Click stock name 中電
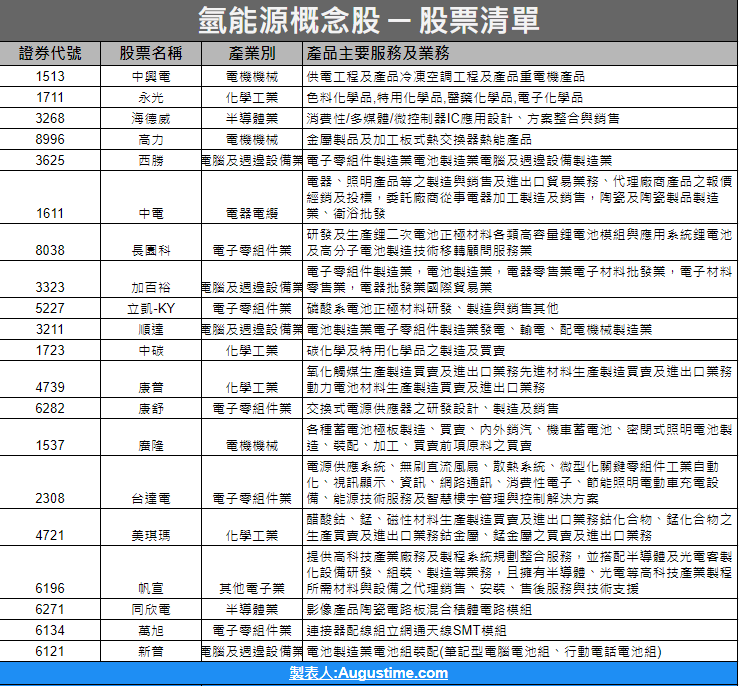The width and height of the screenshot is (739, 686). (151, 213)
